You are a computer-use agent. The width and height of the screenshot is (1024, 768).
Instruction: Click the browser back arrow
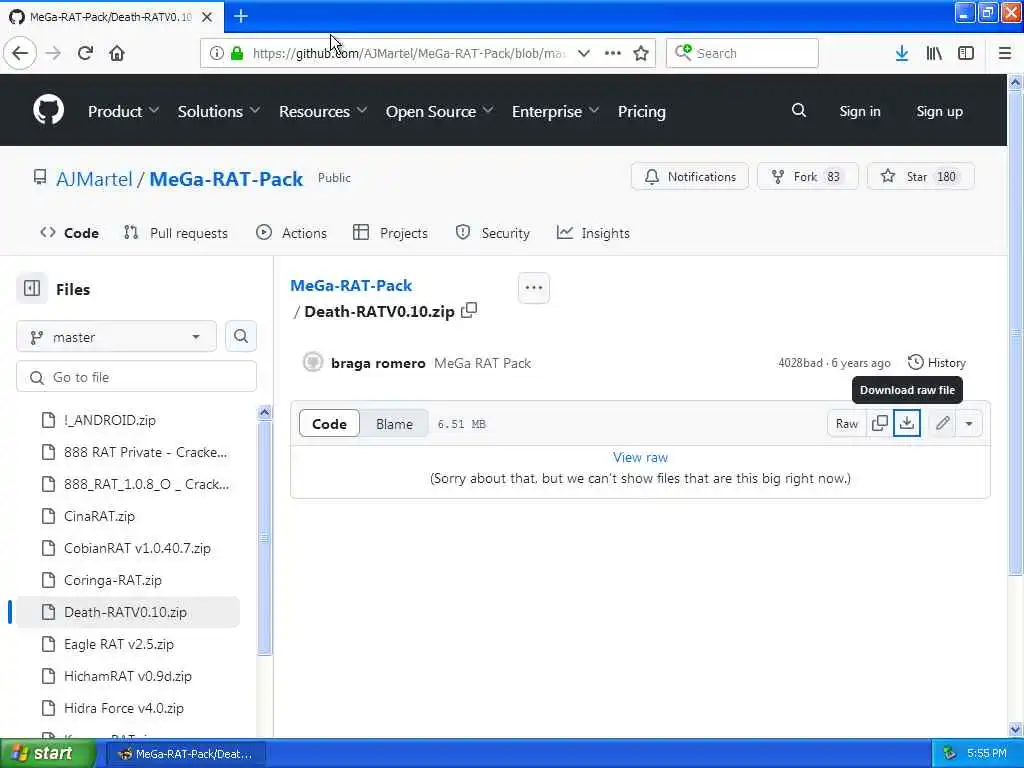coord(20,53)
